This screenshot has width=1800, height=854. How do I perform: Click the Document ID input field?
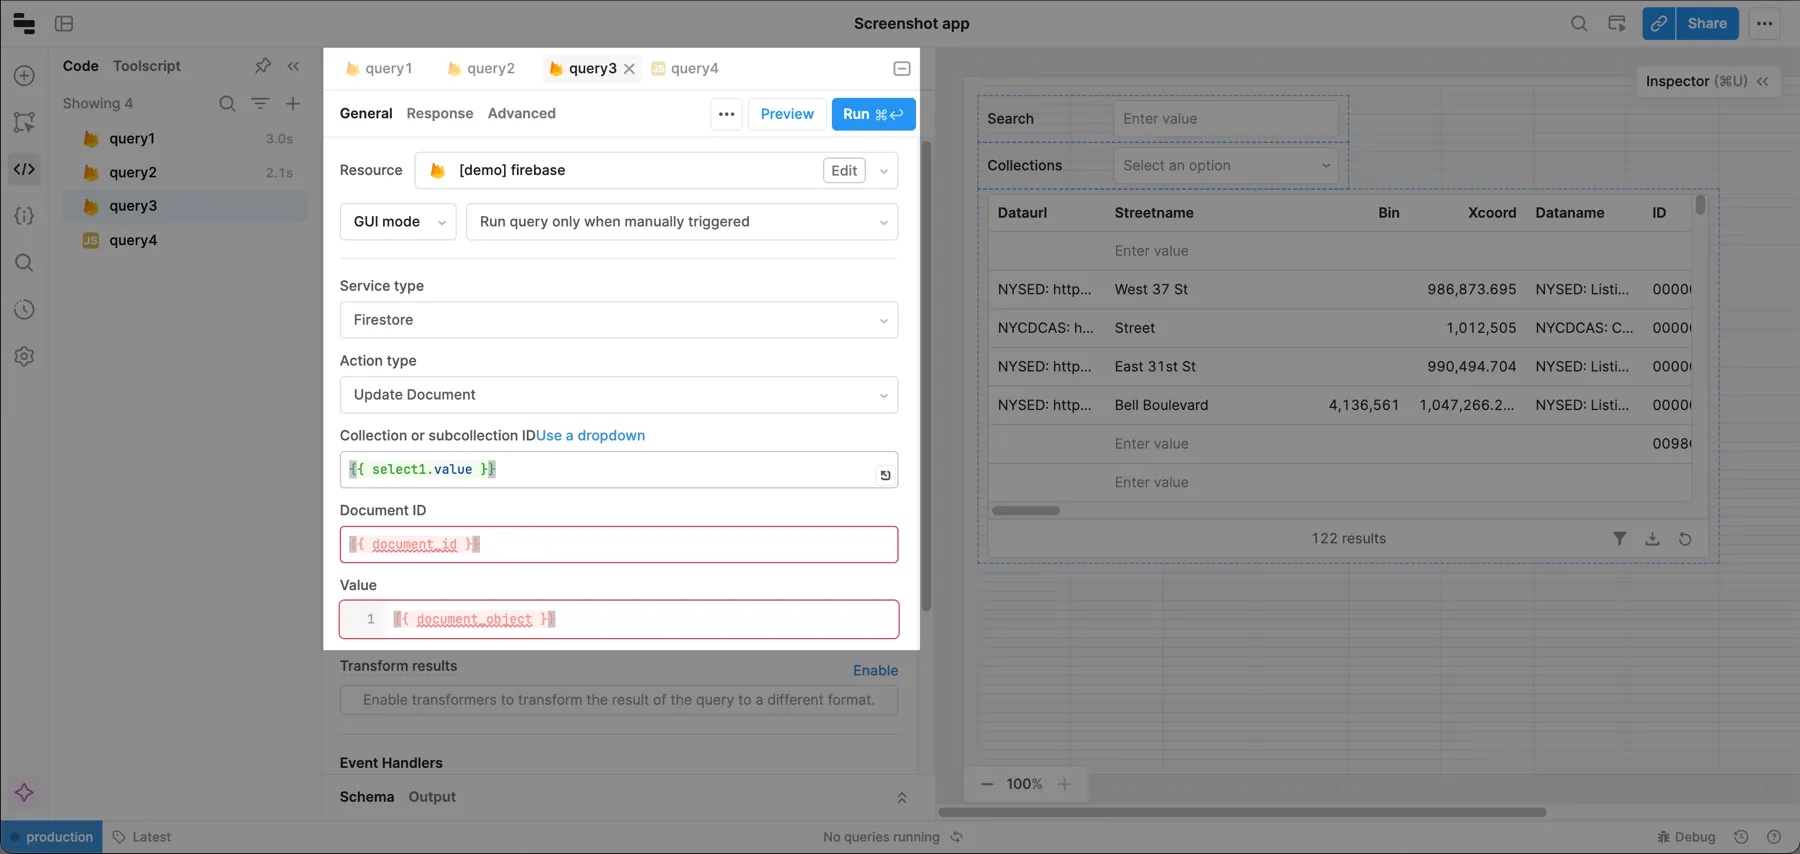point(619,545)
